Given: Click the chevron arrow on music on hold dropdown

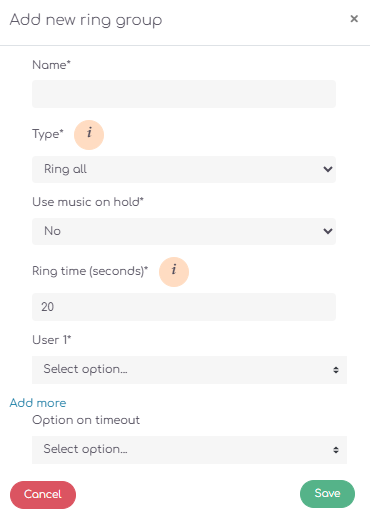Looking at the screenshot, I should [x=328, y=231].
